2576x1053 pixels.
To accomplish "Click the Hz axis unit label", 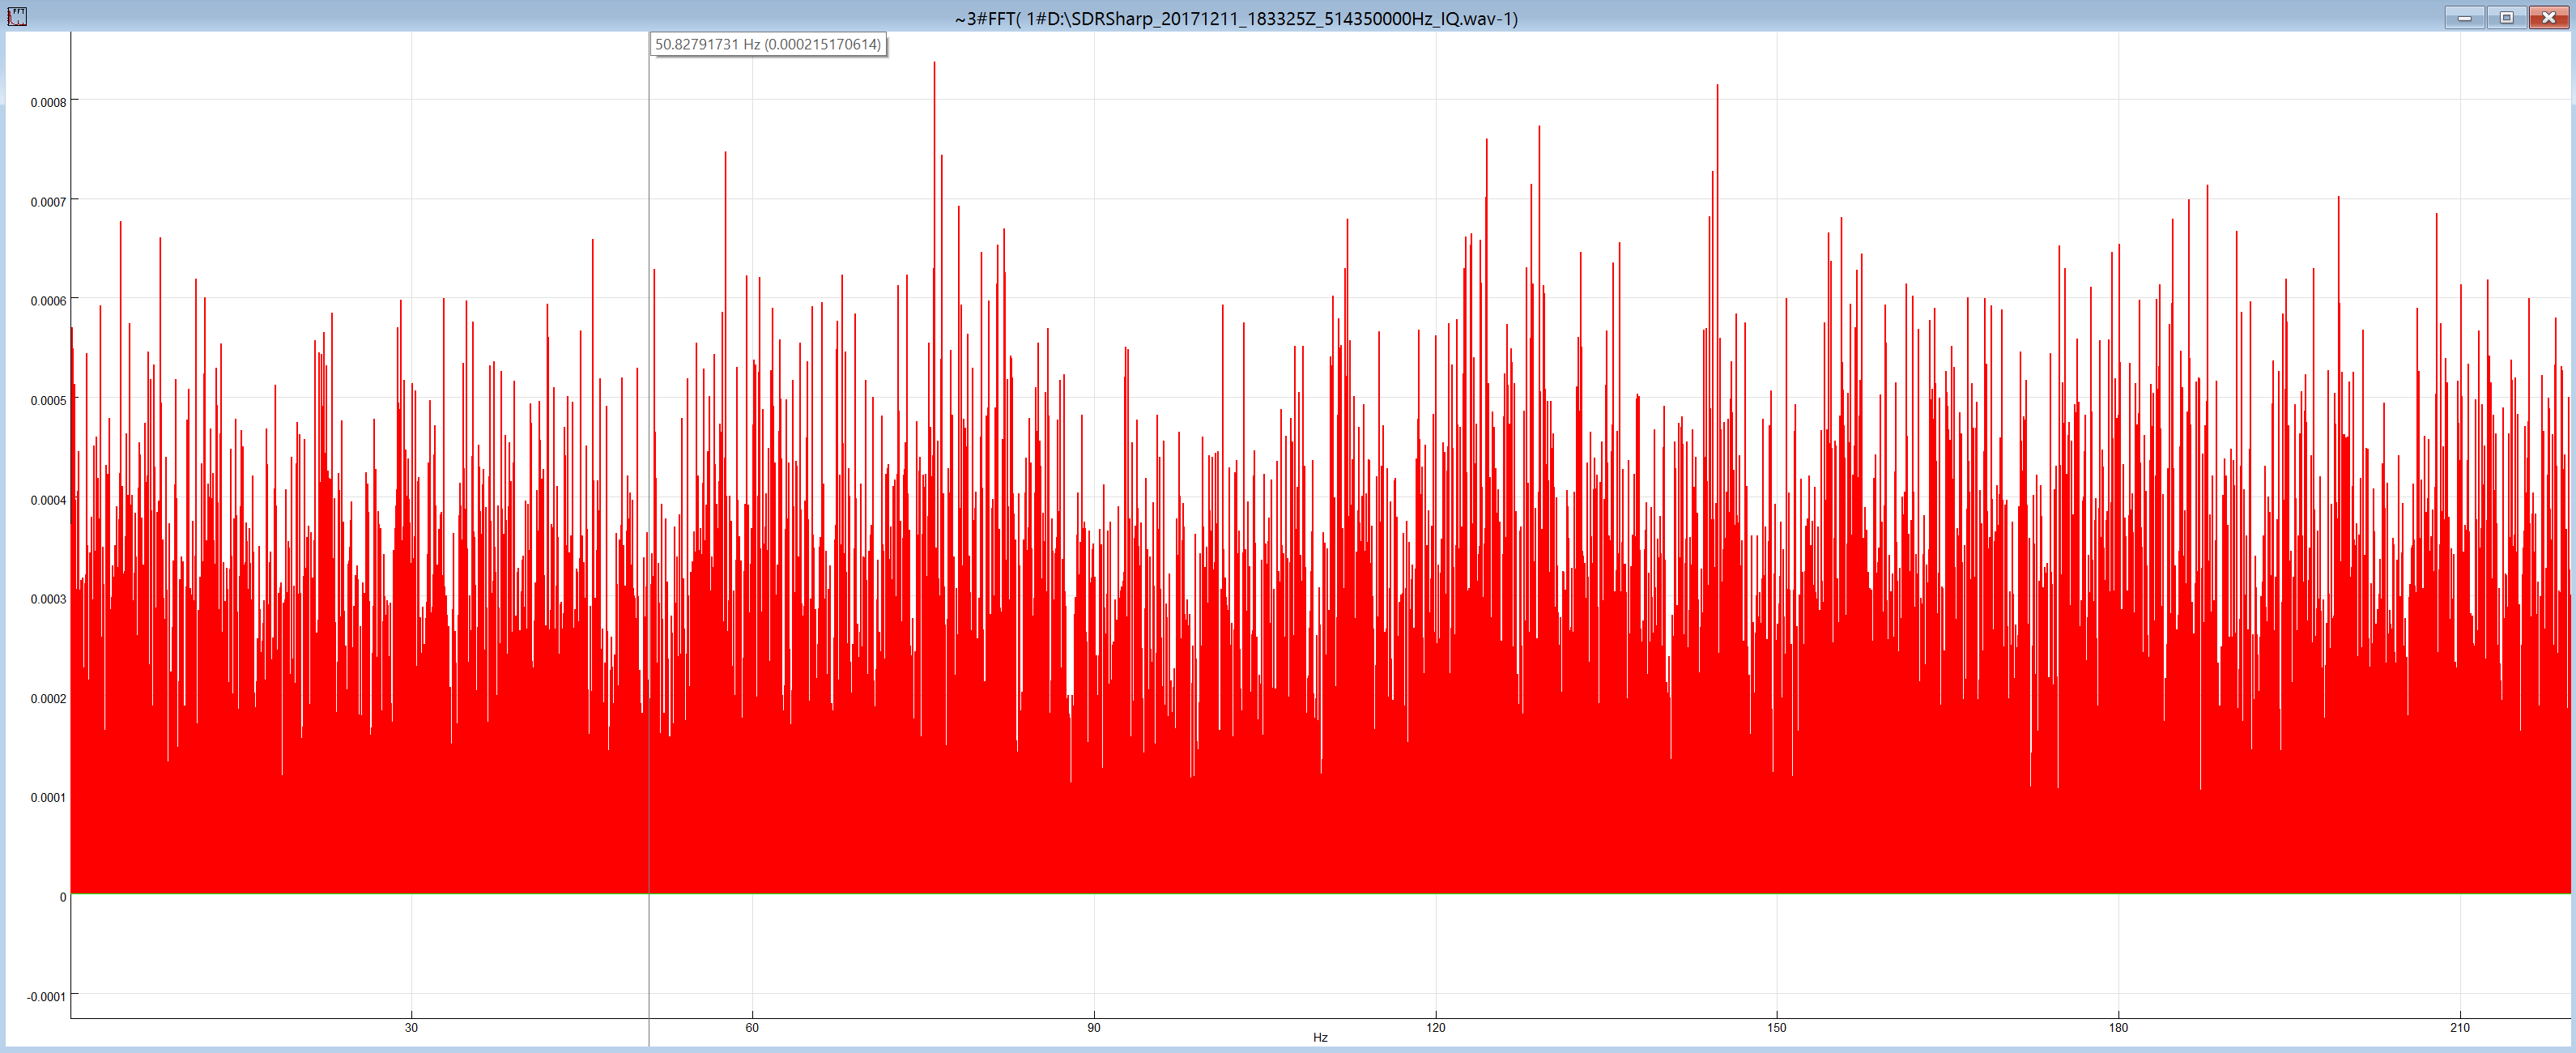I will coord(1320,1038).
